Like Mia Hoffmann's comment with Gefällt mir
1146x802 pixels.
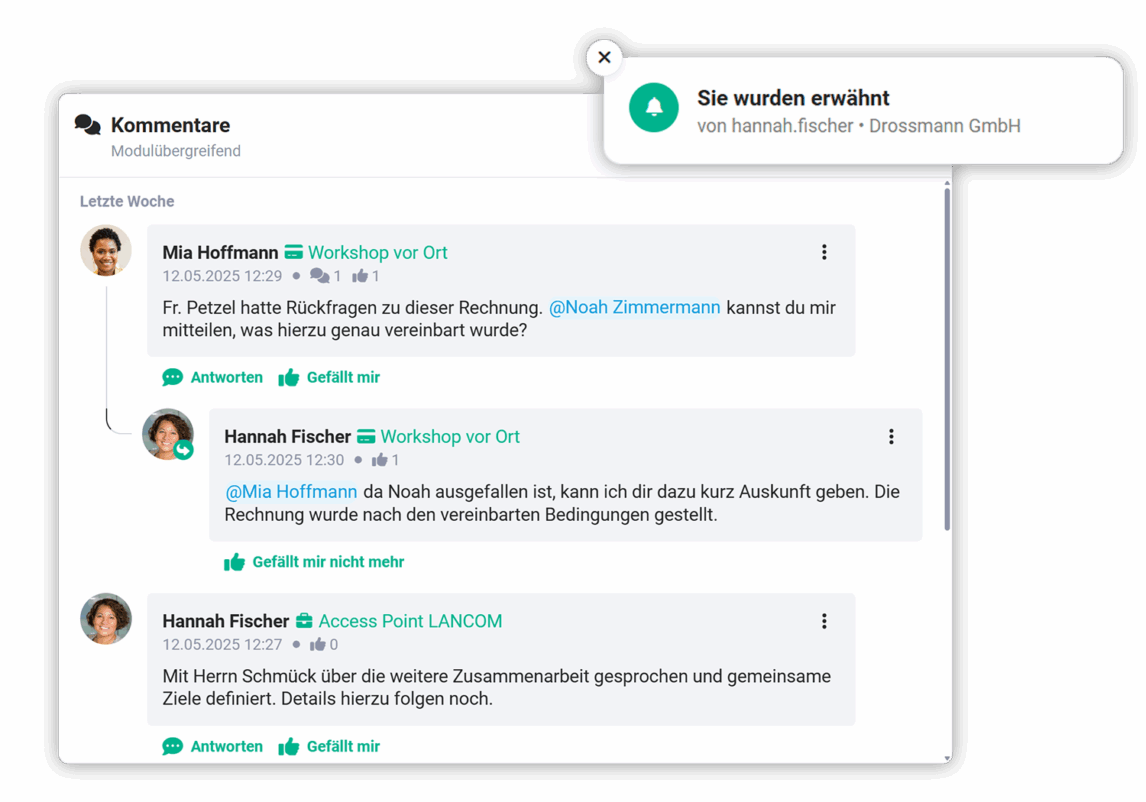coord(330,377)
